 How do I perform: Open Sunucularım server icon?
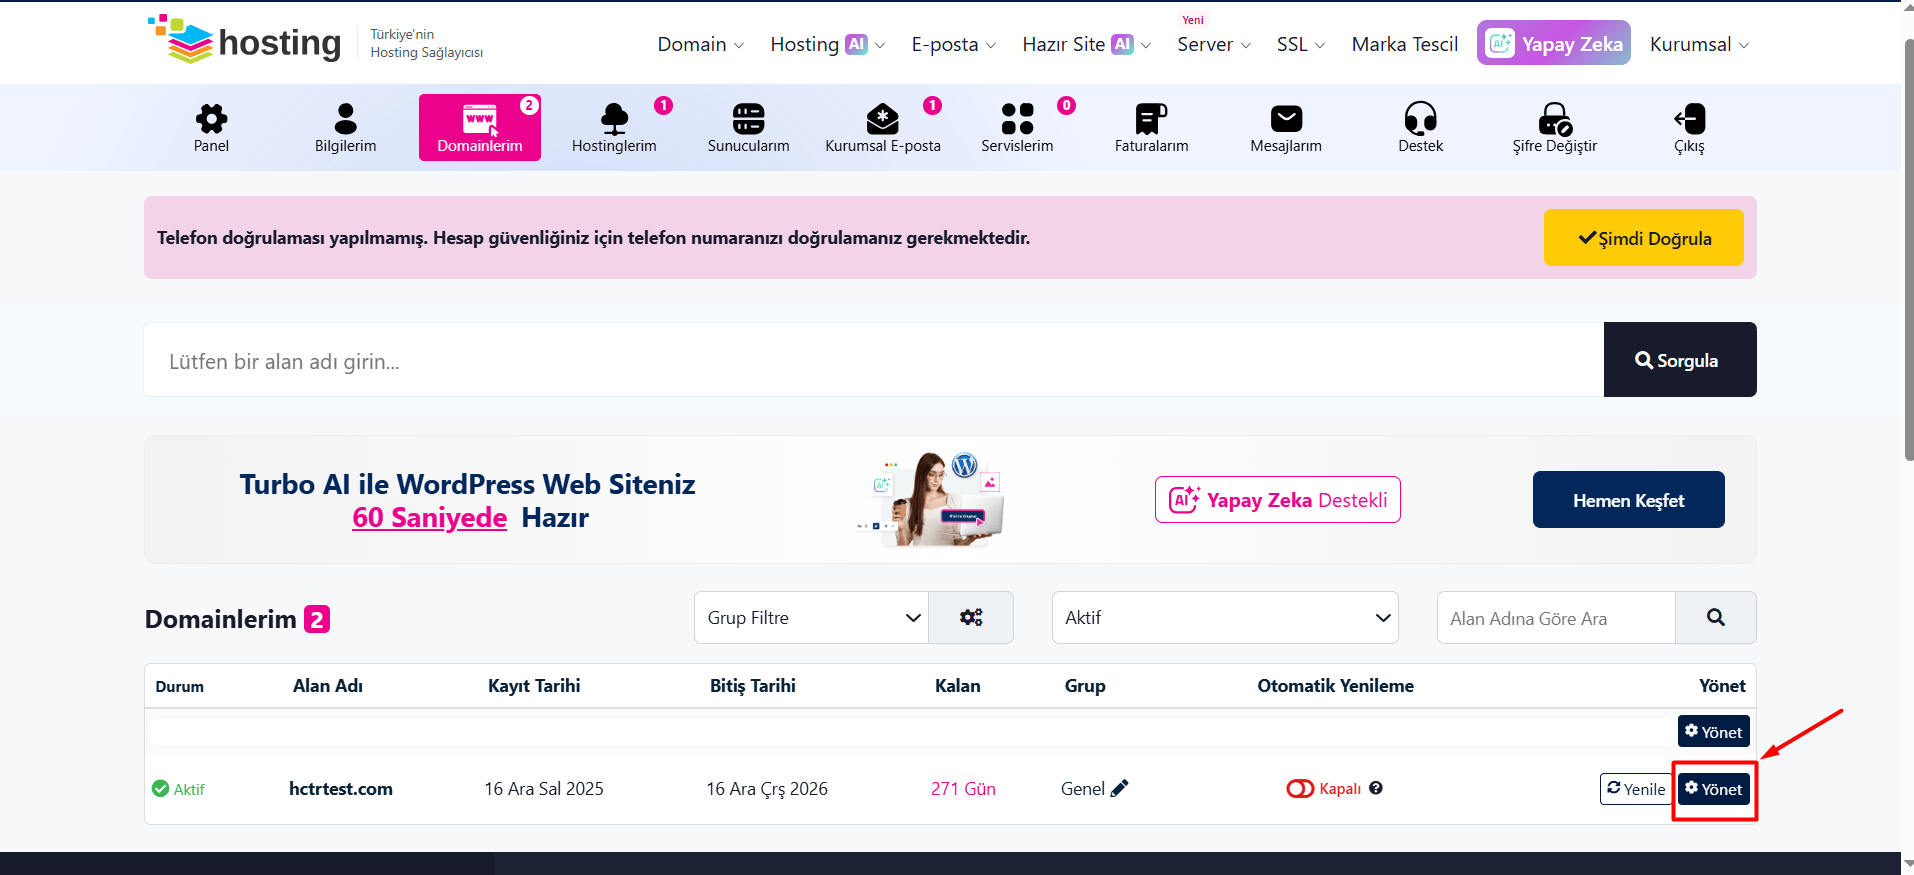(x=748, y=119)
